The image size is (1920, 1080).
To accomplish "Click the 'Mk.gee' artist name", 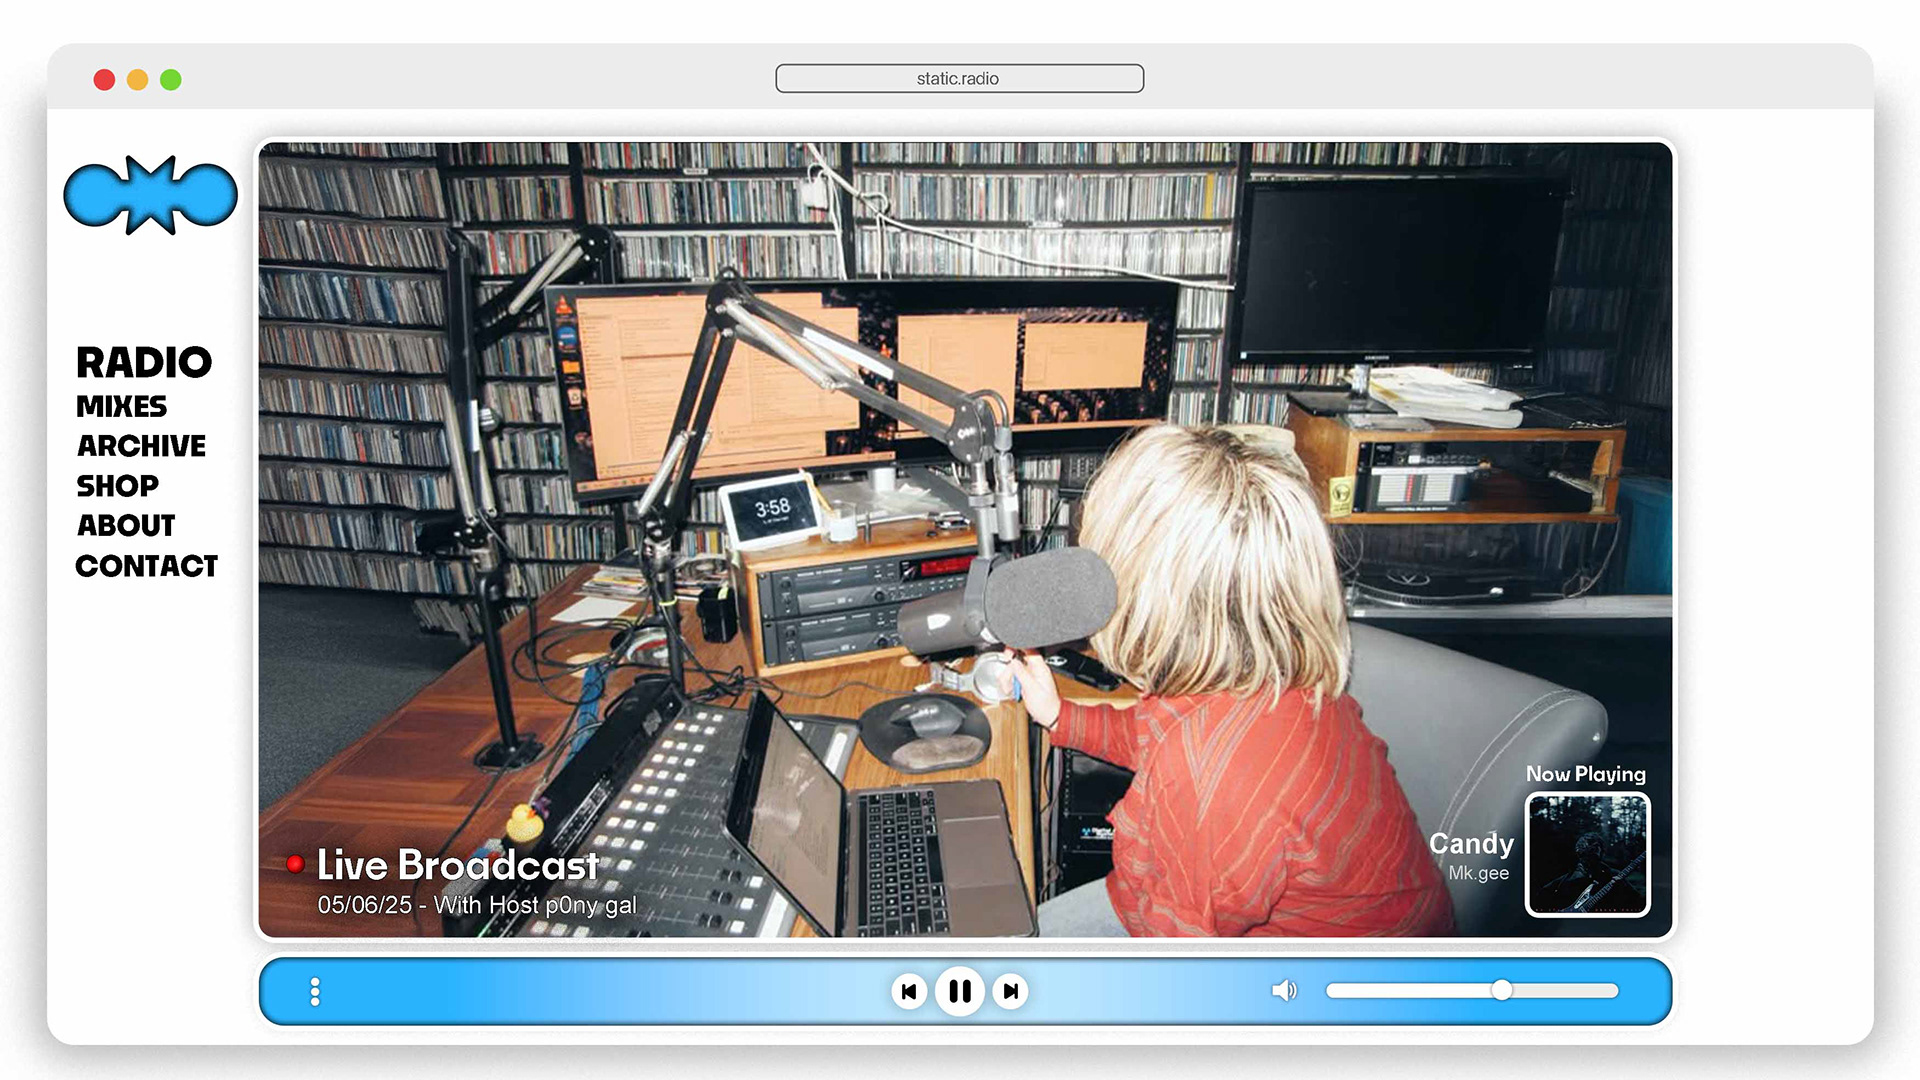I will 1478,873.
